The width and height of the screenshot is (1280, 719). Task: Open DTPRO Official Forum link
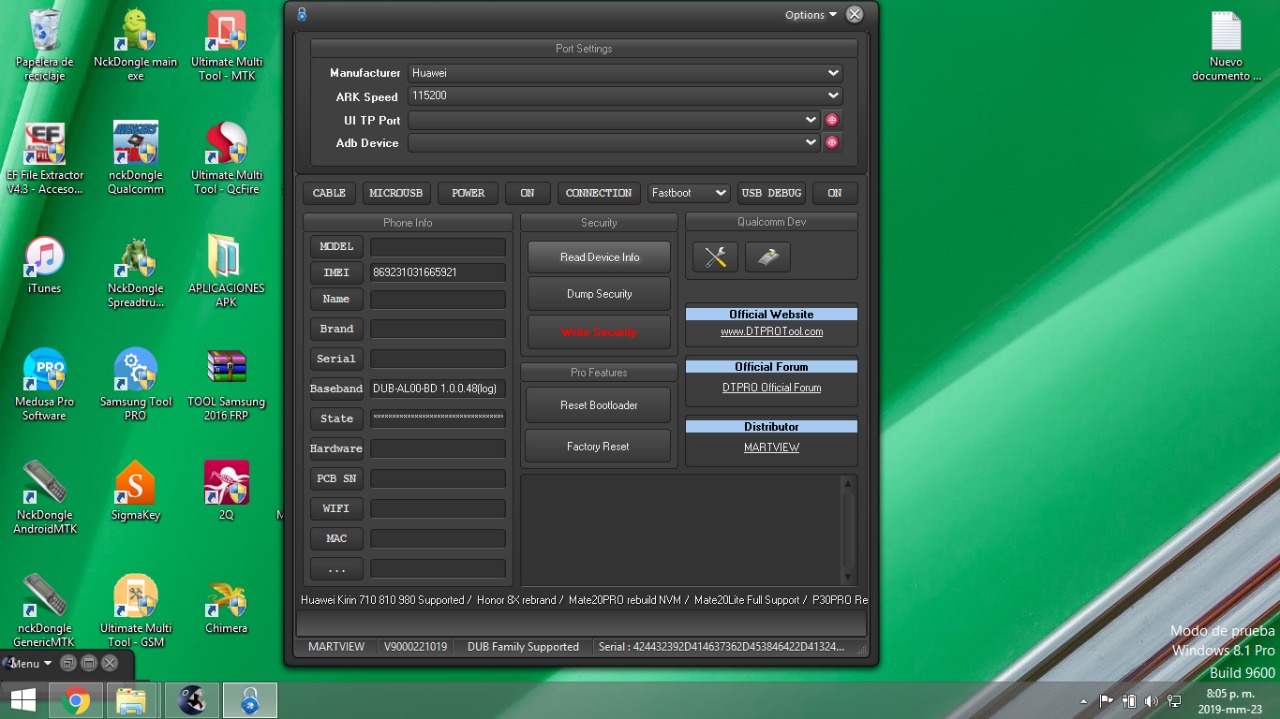(771, 387)
